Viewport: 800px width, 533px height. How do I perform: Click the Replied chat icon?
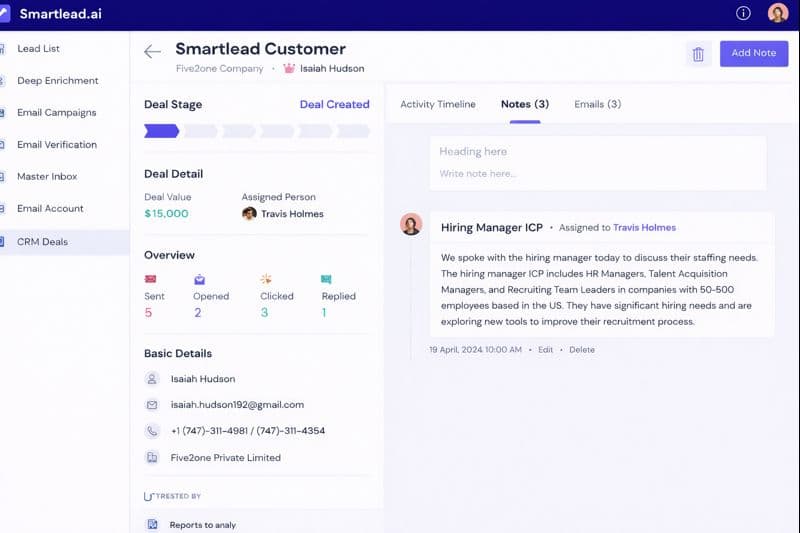[326, 279]
